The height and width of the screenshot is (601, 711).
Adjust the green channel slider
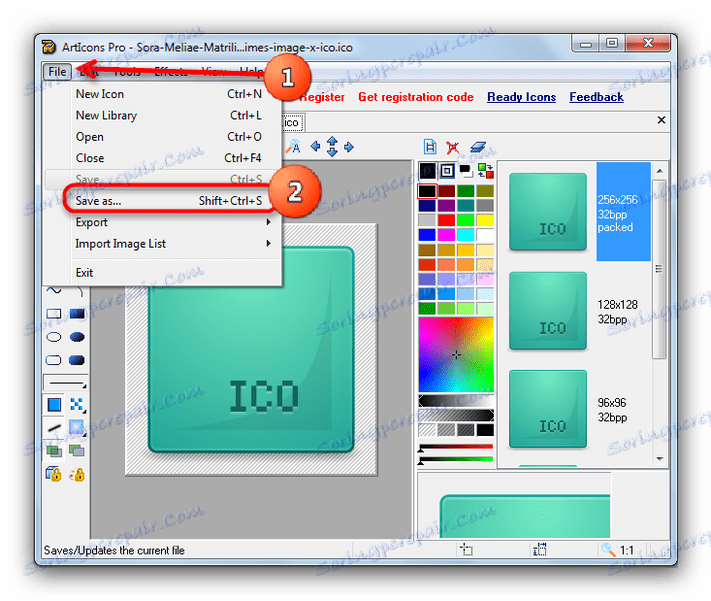coord(456,460)
